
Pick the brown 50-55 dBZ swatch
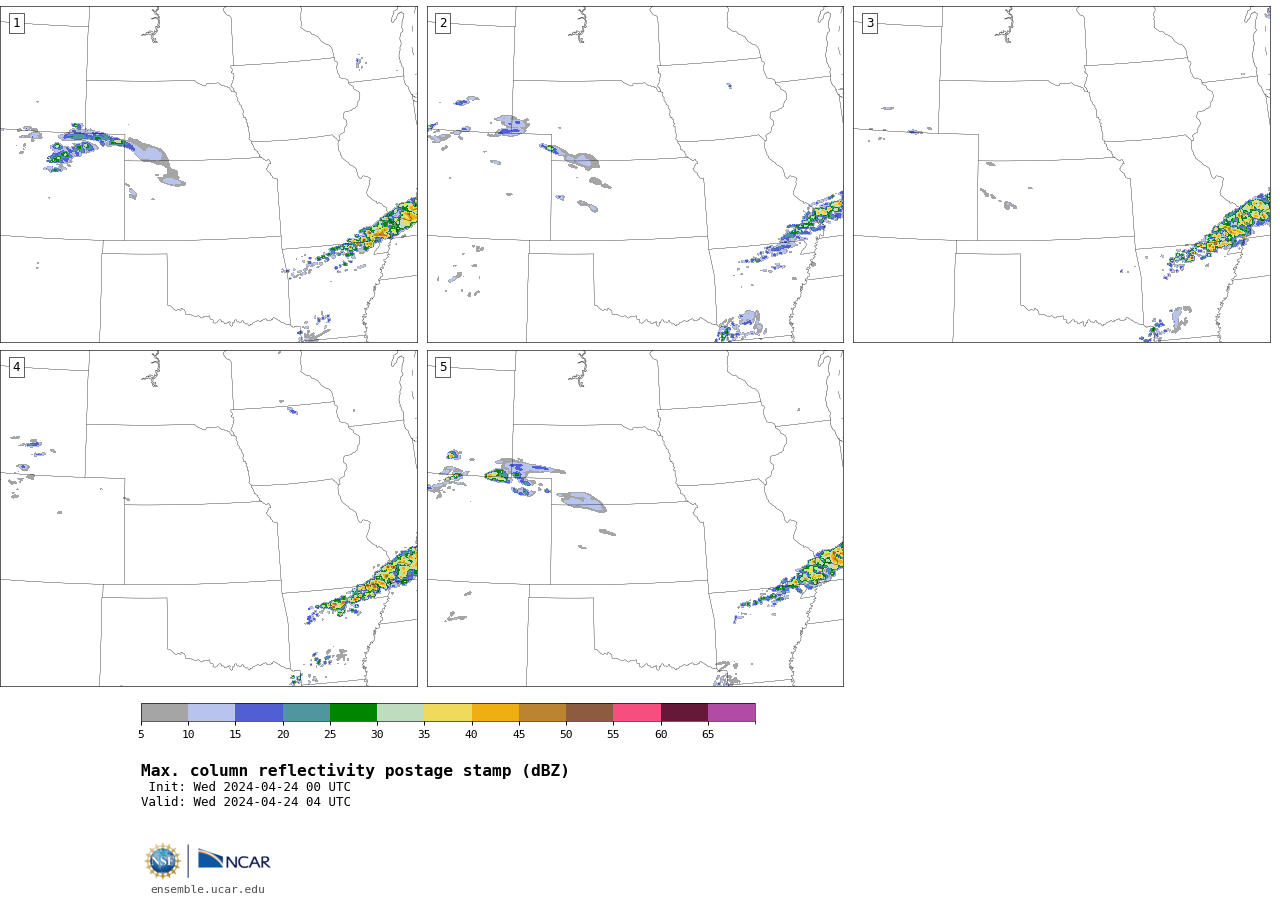tap(589, 713)
